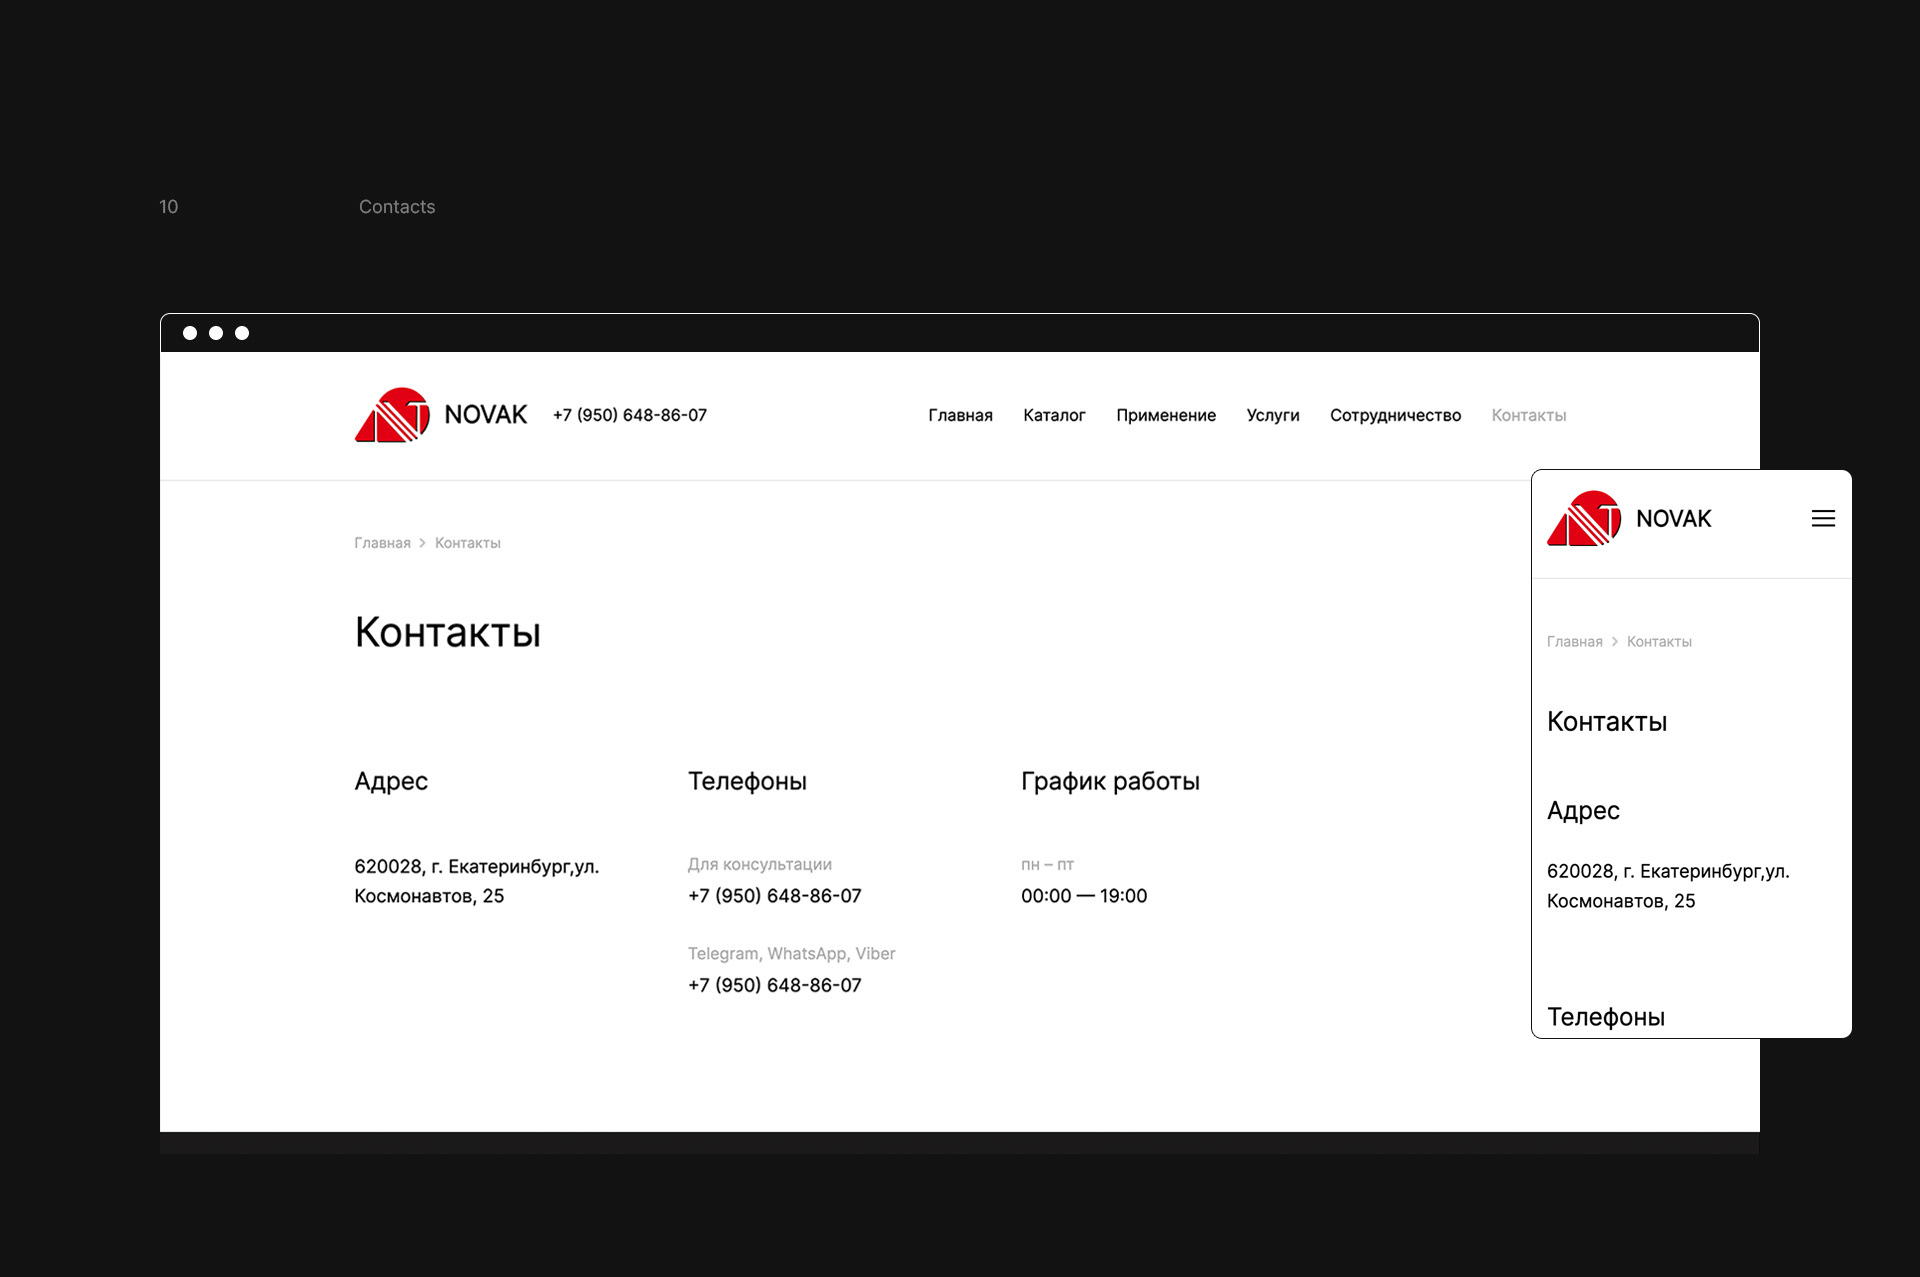Click mobile breadcrumb chevron arrow
This screenshot has height=1277, width=1920.
click(x=1614, y=642)
